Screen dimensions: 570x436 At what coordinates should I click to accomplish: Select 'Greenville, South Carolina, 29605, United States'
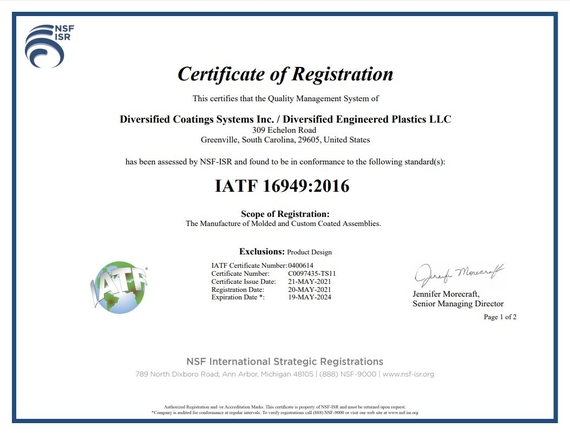point(285,140)
